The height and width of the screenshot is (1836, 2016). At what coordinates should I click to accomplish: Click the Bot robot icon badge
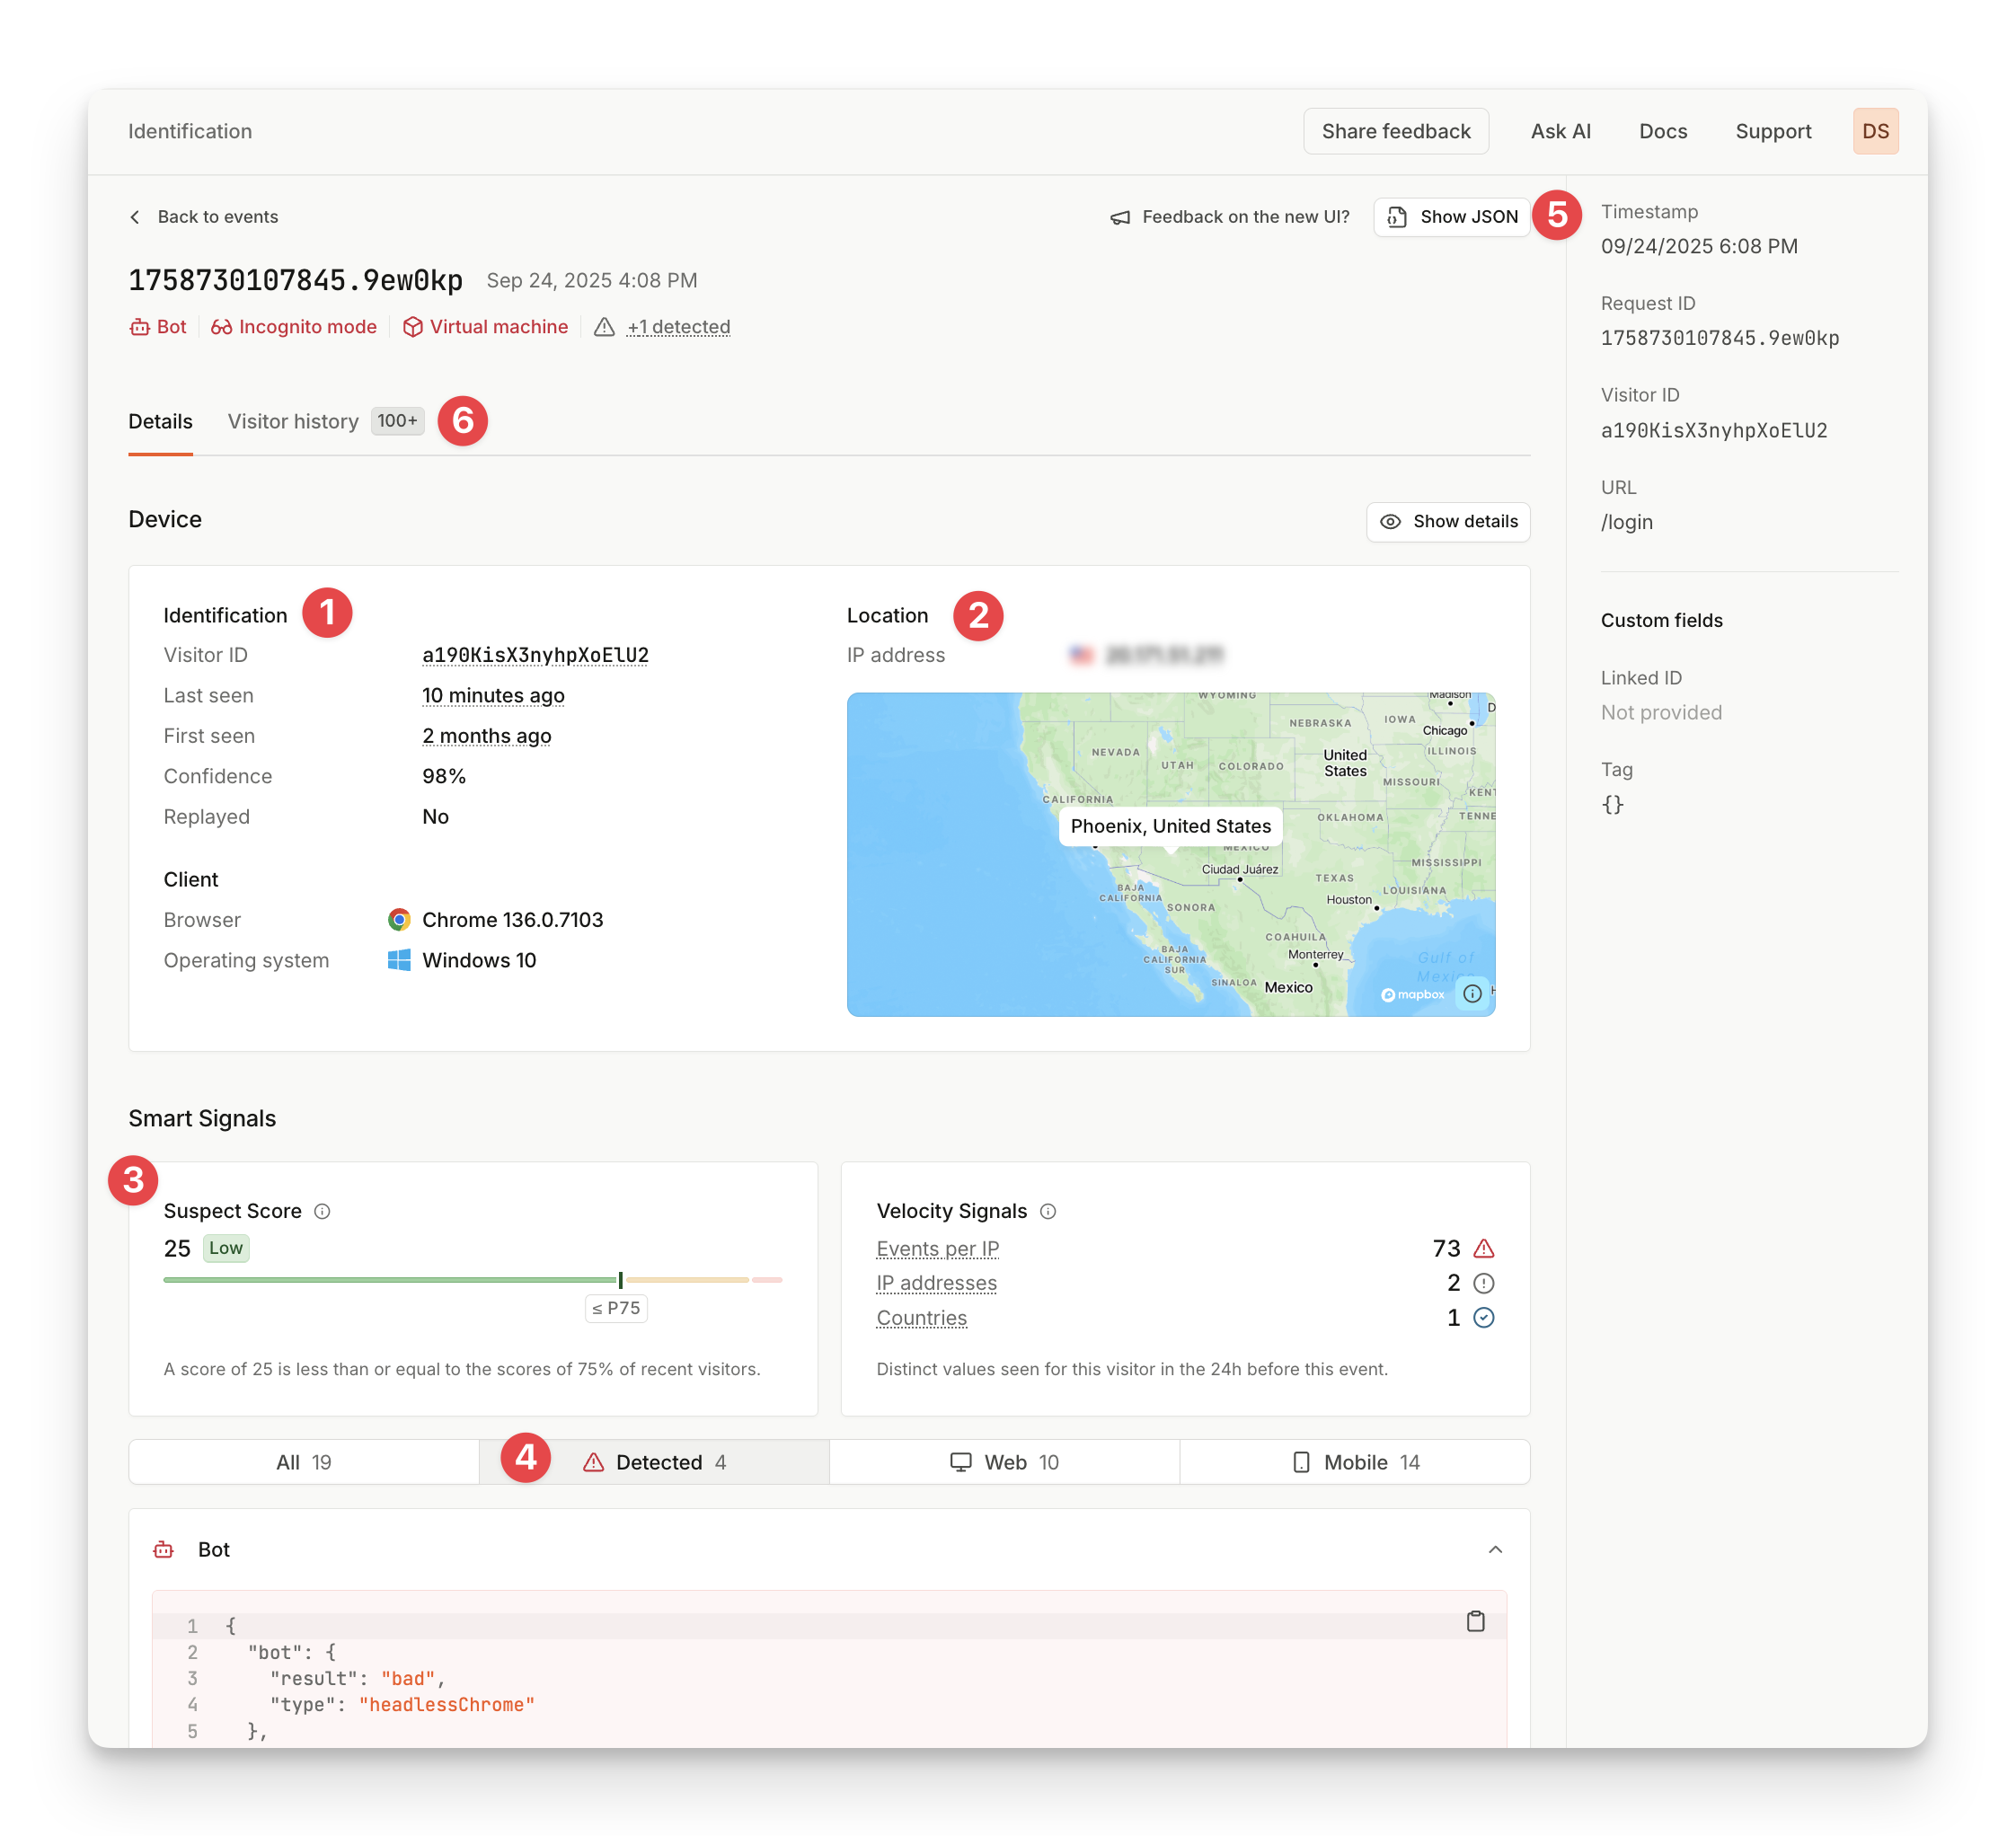(139, 327)
